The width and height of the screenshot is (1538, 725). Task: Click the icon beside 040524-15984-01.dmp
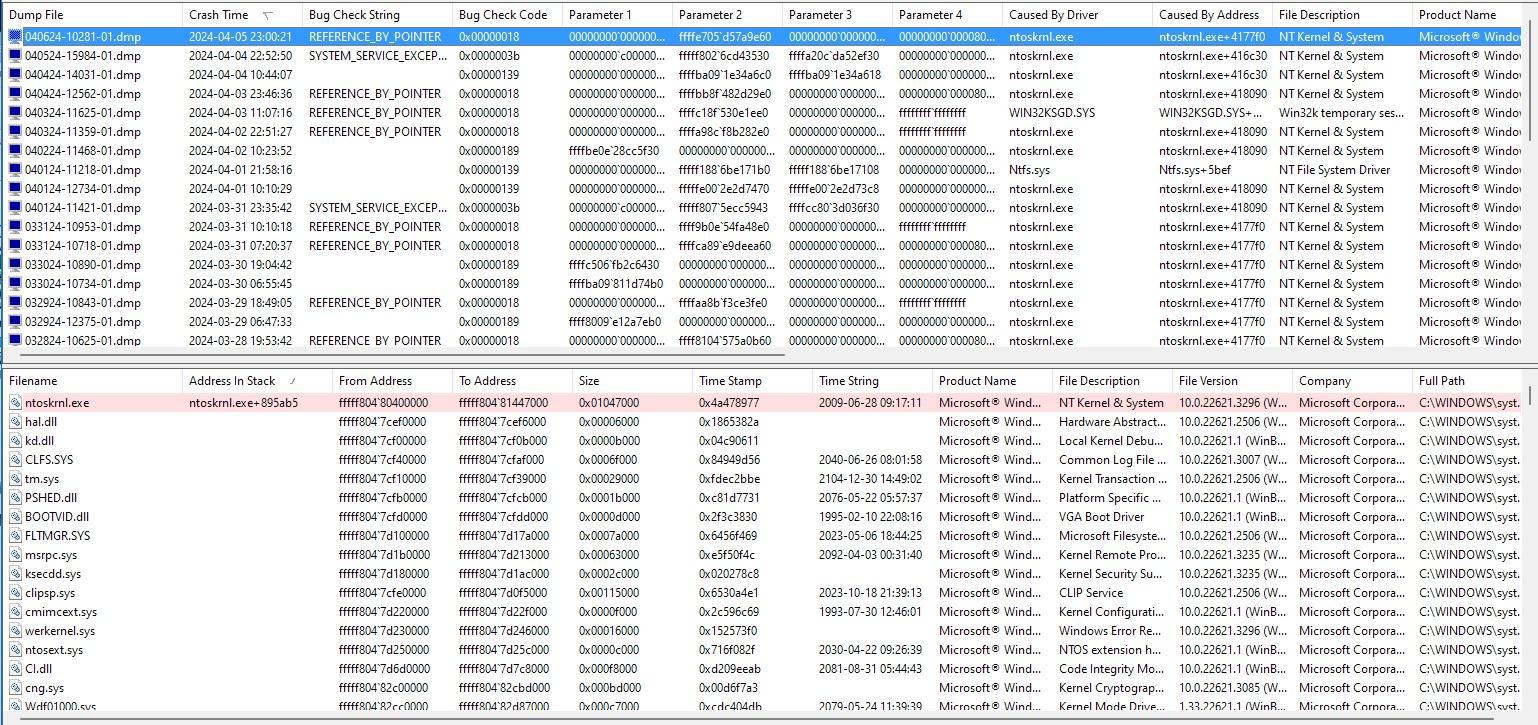(x=15, y=55)
